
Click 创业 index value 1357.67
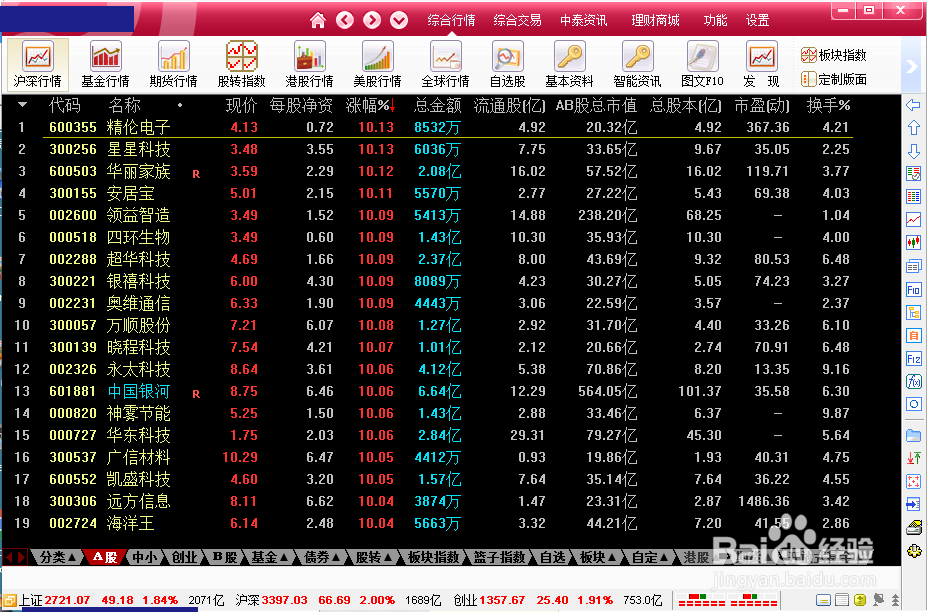(x=502, y=600)
